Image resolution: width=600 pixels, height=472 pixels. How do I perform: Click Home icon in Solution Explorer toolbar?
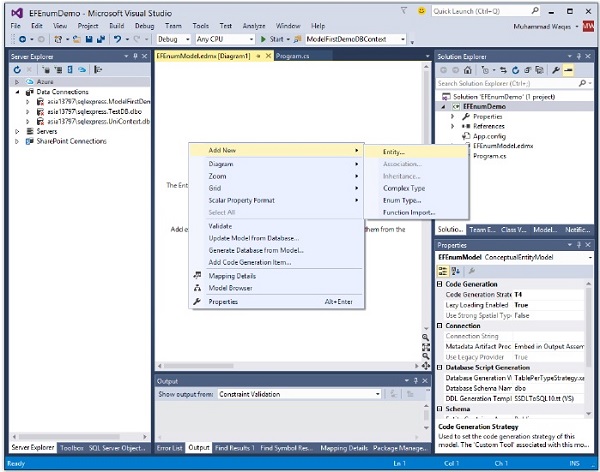pyautogui.click(x=467, y=70)
